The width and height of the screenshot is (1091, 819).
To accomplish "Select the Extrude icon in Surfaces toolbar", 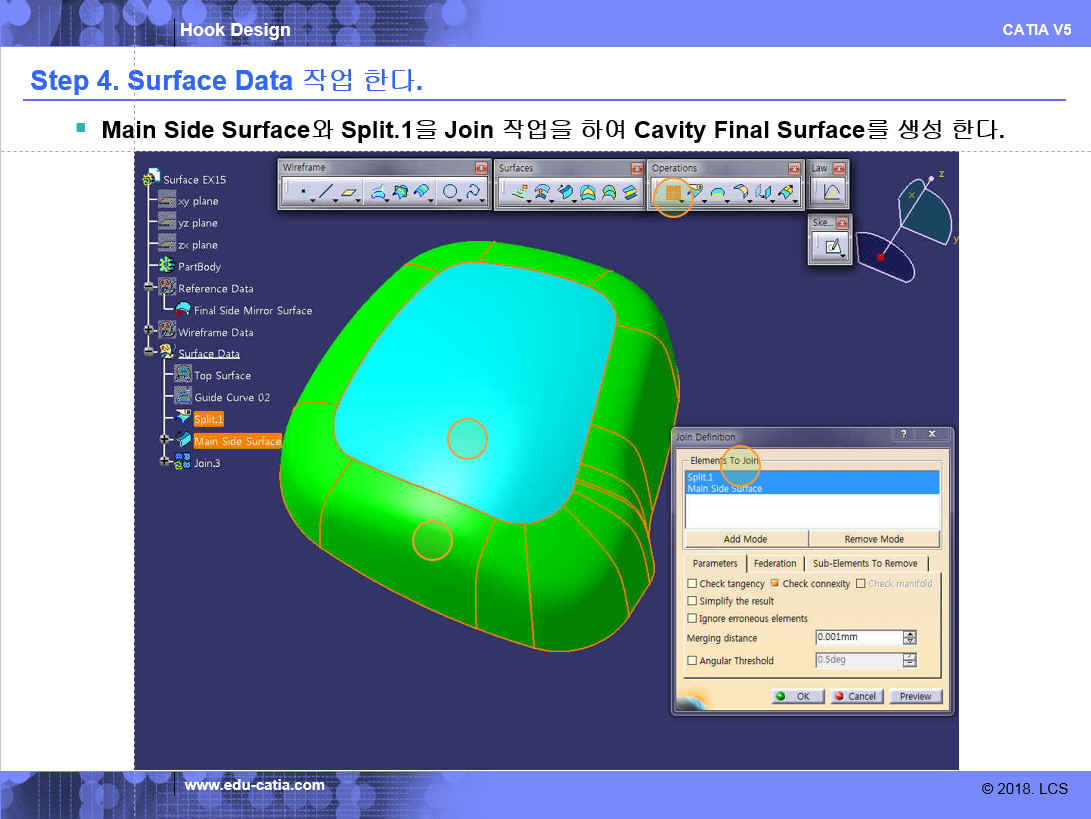I will [520, 192].
